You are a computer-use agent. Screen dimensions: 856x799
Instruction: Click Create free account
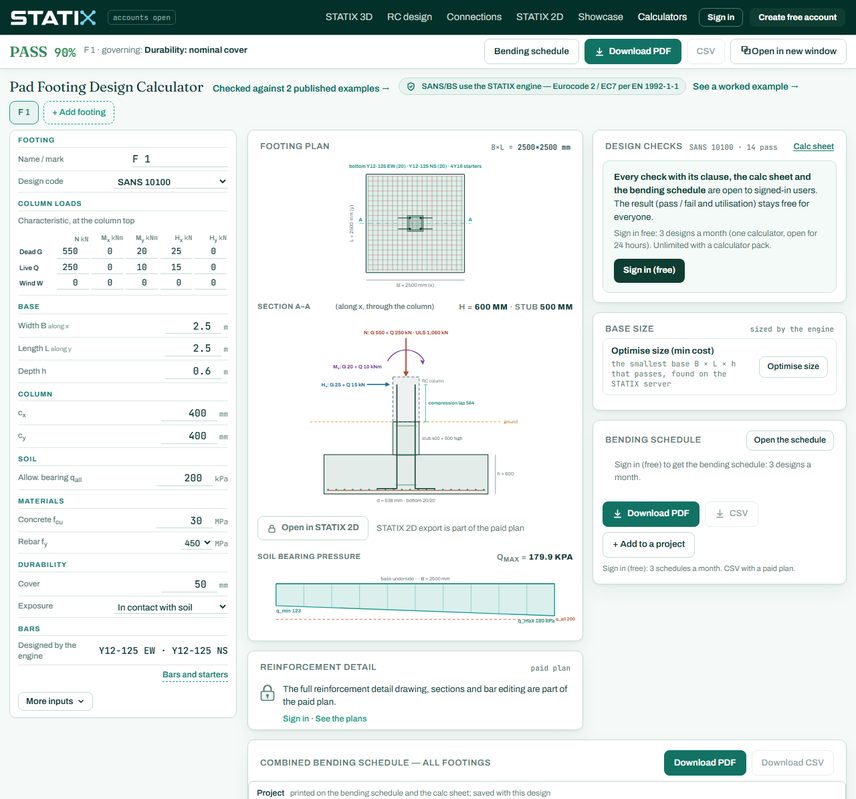[x=797, y=17]
